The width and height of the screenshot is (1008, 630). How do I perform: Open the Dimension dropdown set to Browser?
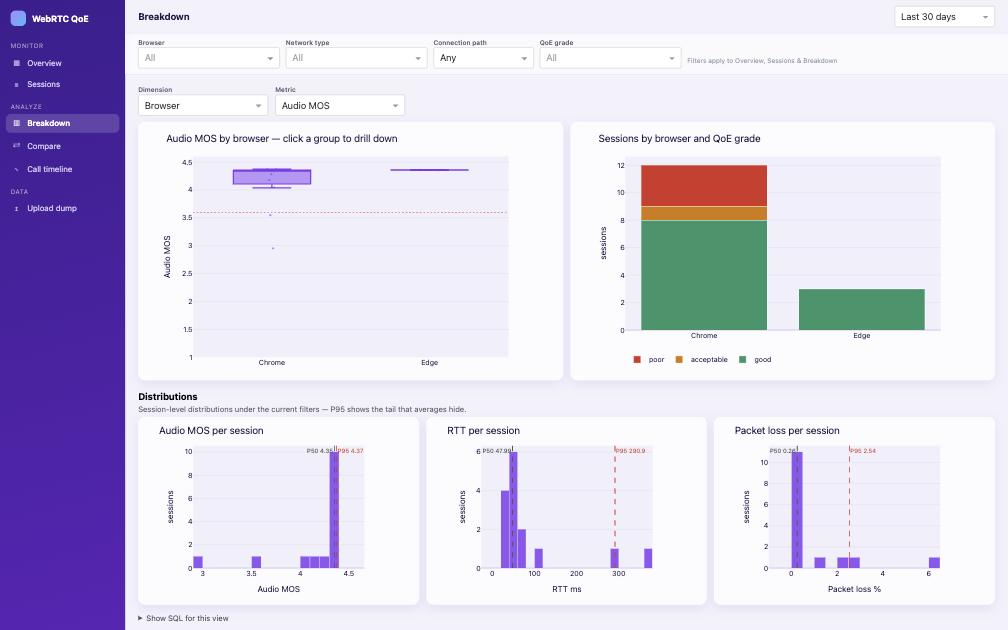click(x=202, y=105)
